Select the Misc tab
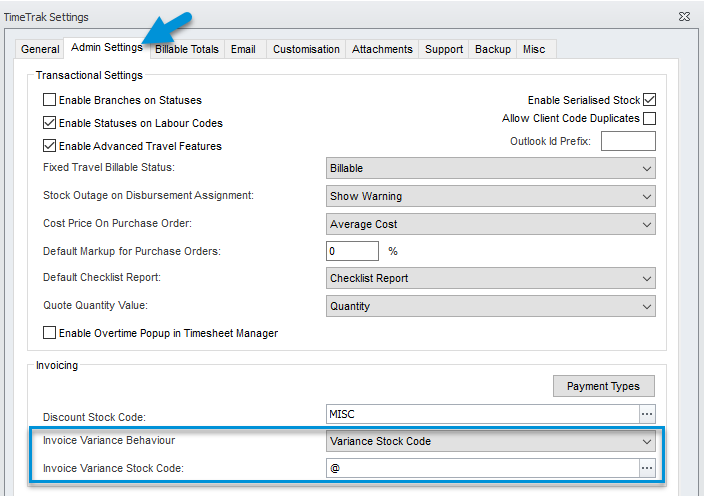Viewport: 704px width, 496px height. (534, 49)
